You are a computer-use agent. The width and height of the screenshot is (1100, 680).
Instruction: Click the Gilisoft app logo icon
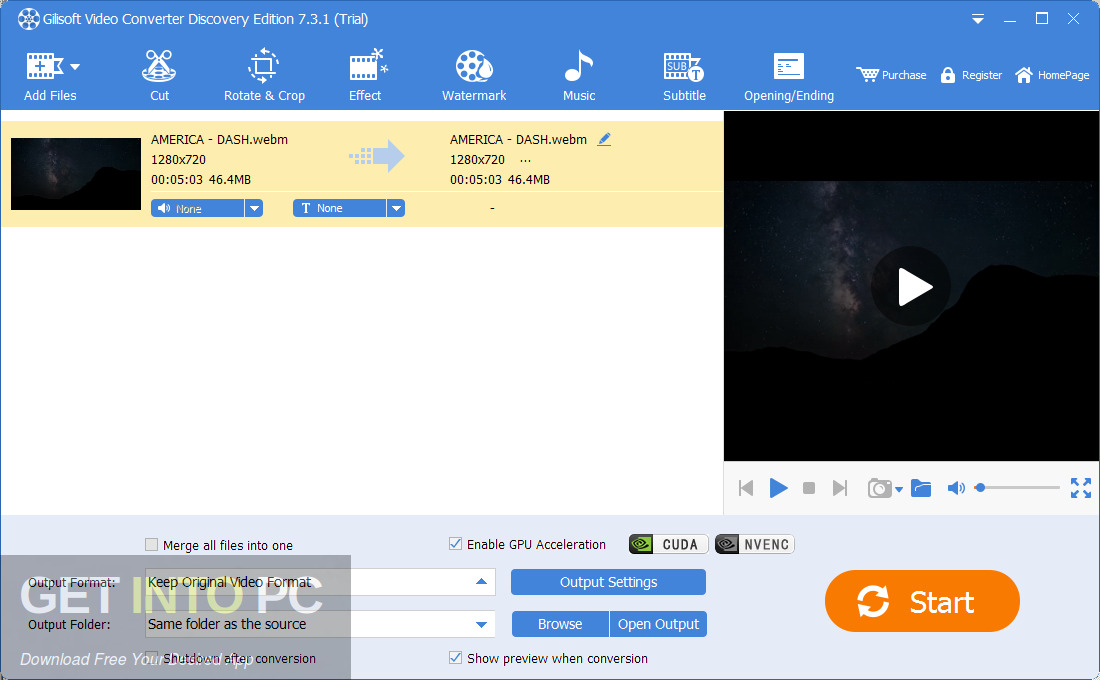click(28, 19)
